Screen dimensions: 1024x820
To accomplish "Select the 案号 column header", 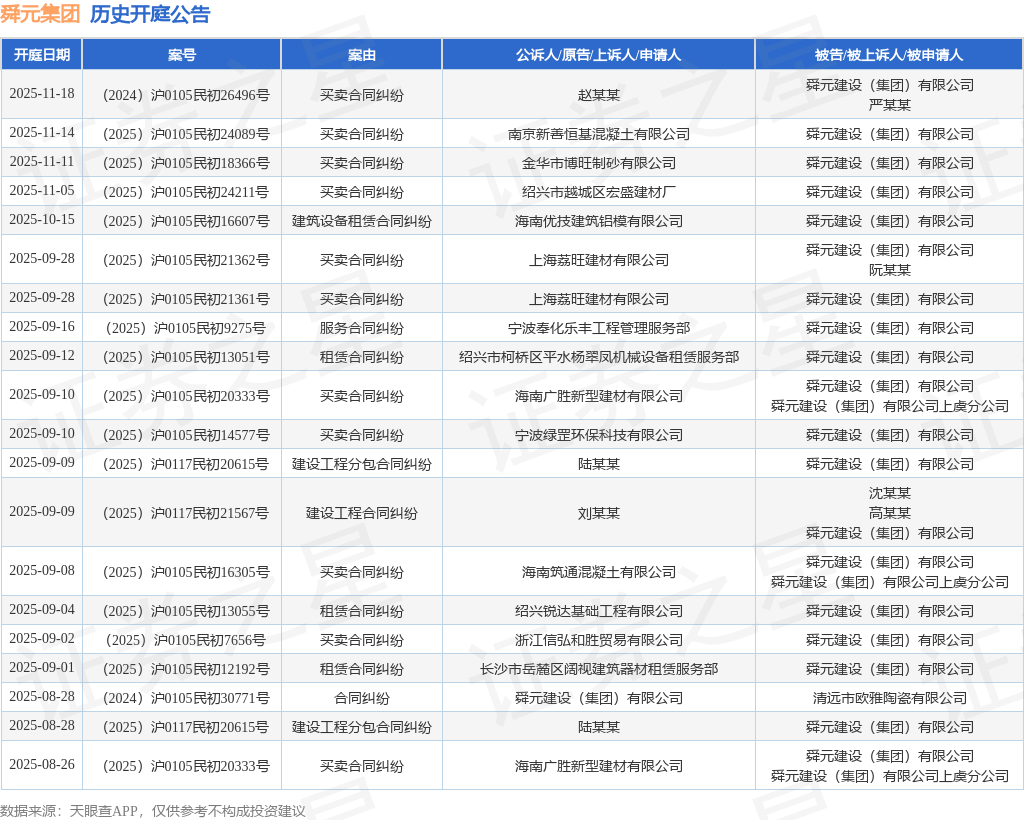I will tap(182, 55).
